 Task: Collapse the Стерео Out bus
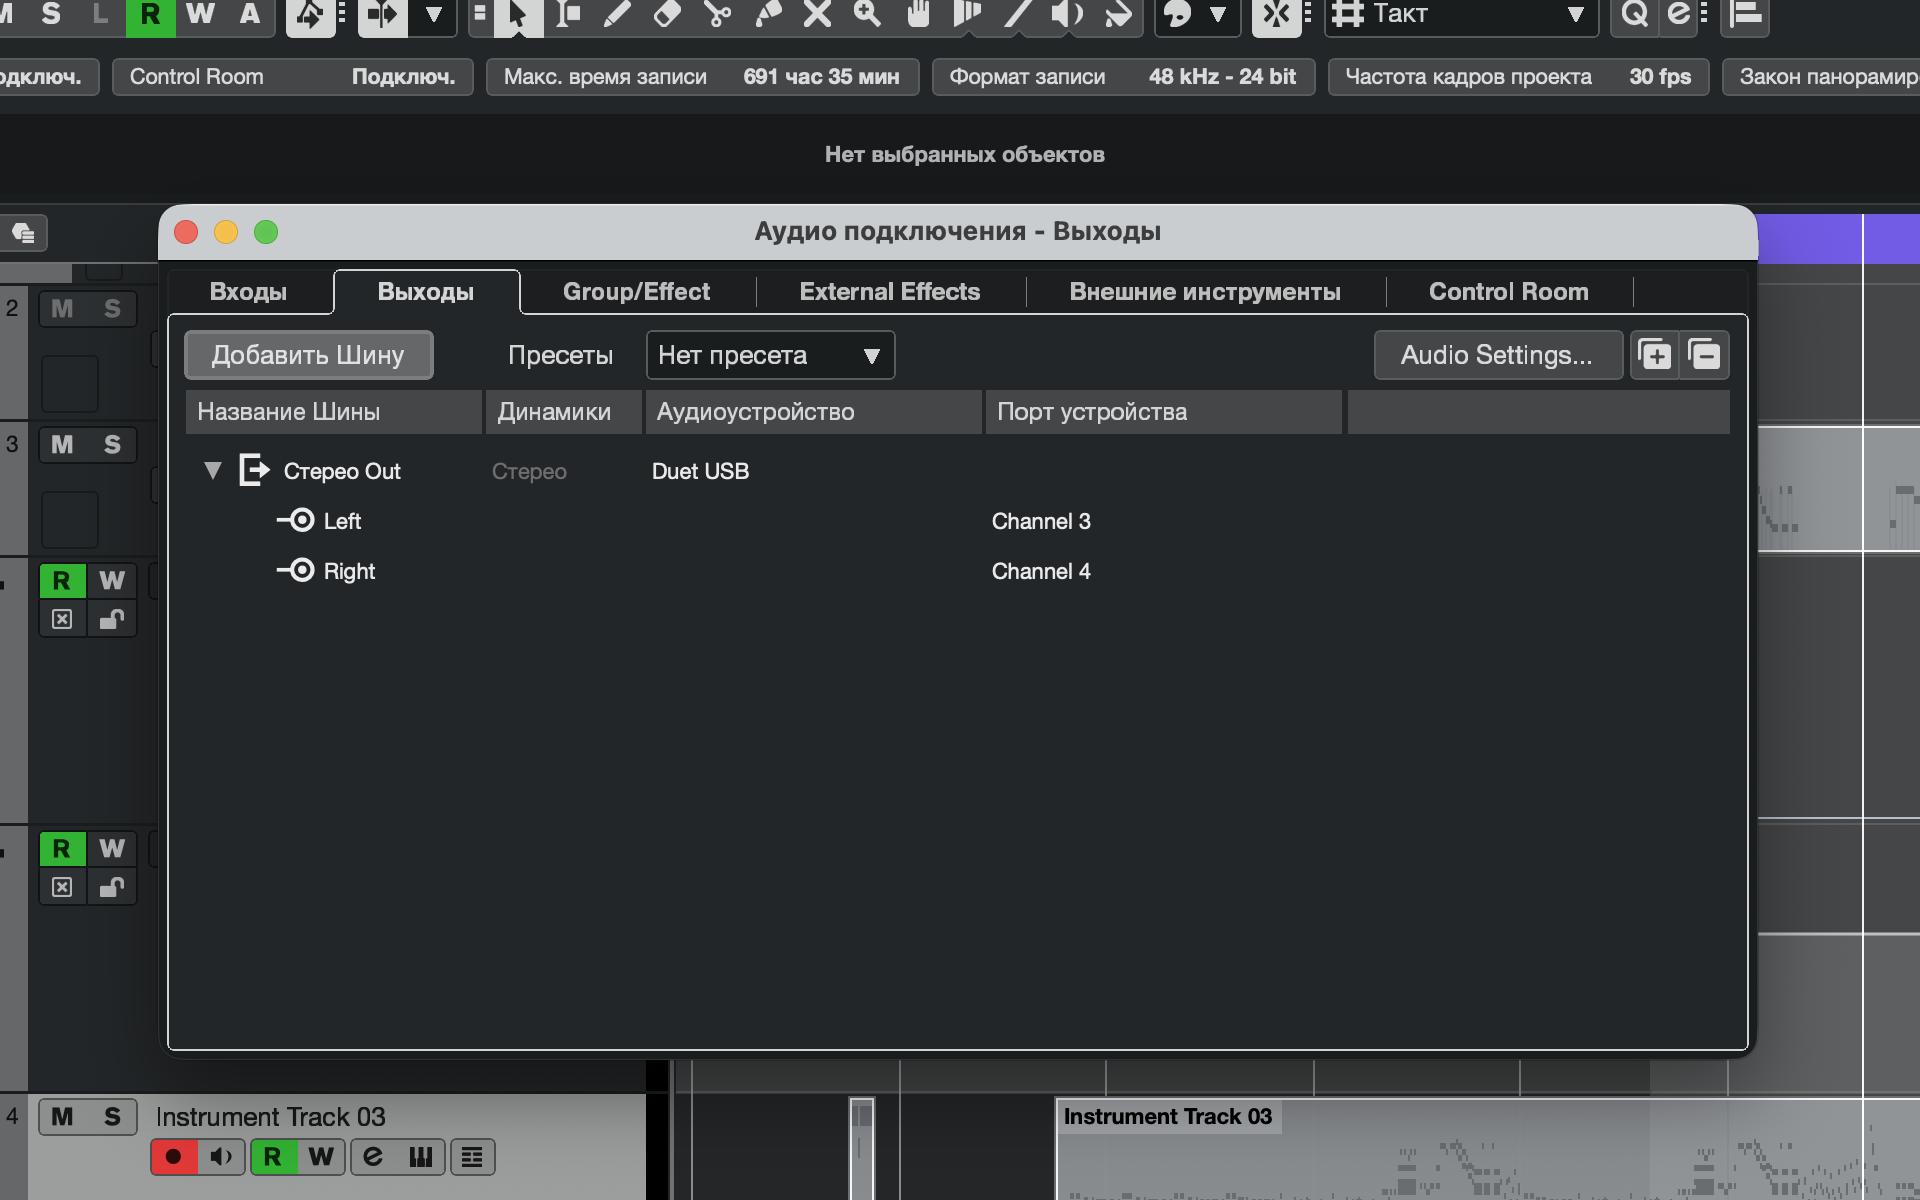click(x=212, y=470)
